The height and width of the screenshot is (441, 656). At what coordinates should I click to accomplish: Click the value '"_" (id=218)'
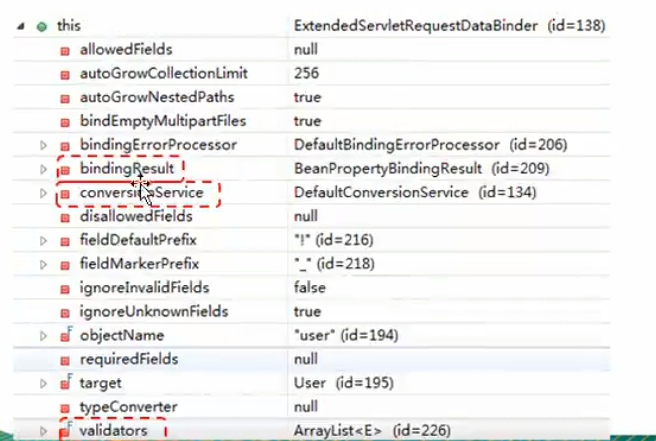point(334,264)
